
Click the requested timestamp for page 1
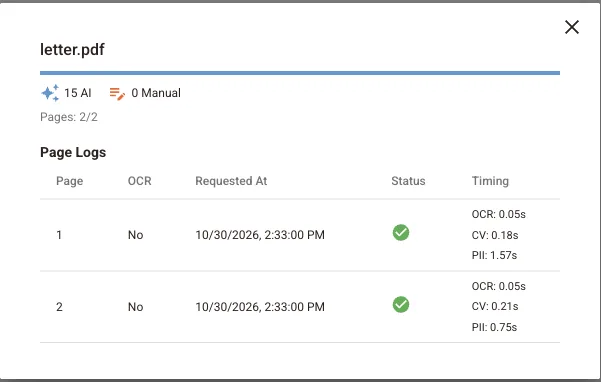pos(260,235)
